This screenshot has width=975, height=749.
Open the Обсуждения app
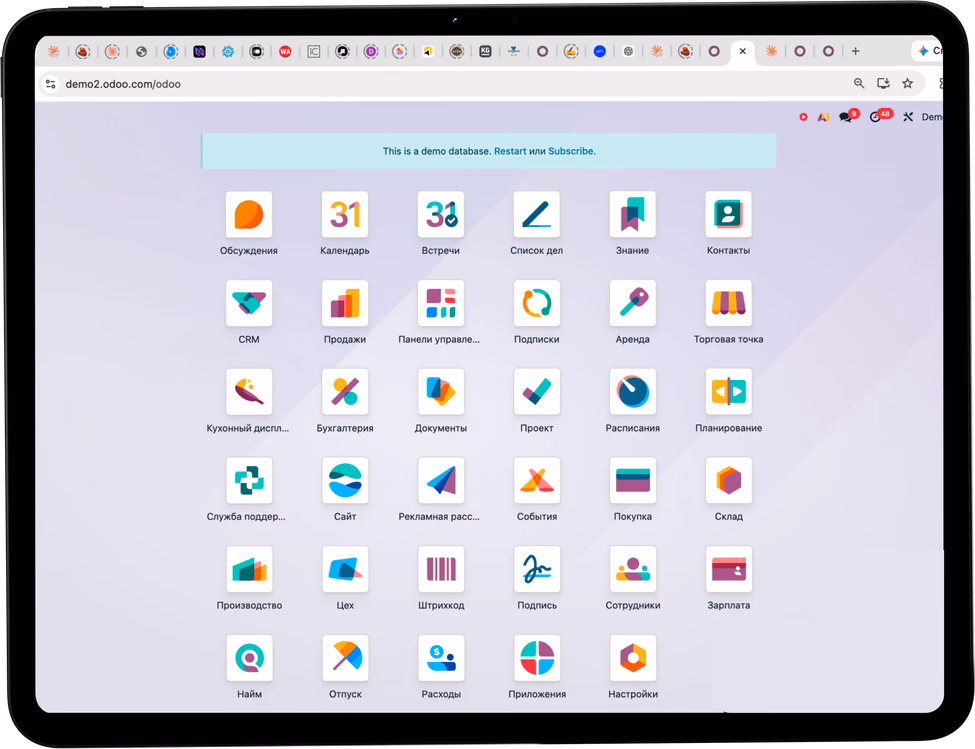pos(249,215)
